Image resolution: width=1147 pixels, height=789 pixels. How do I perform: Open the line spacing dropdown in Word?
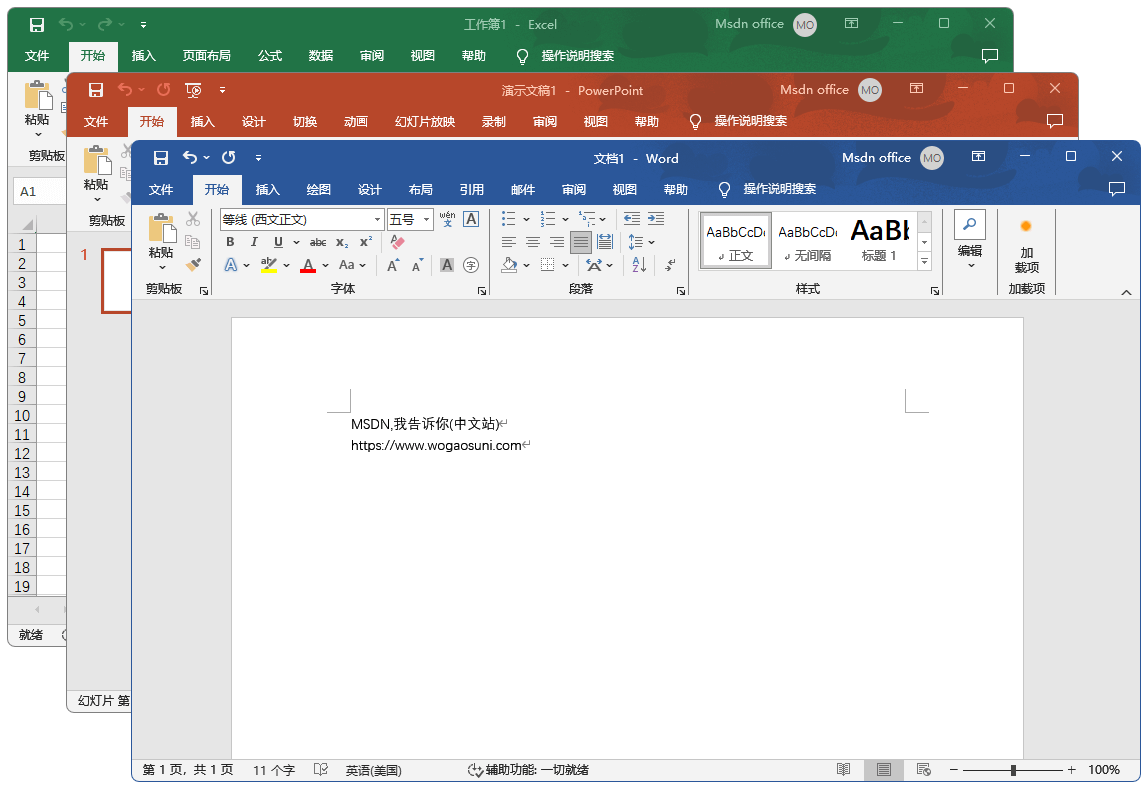[641, 242]
